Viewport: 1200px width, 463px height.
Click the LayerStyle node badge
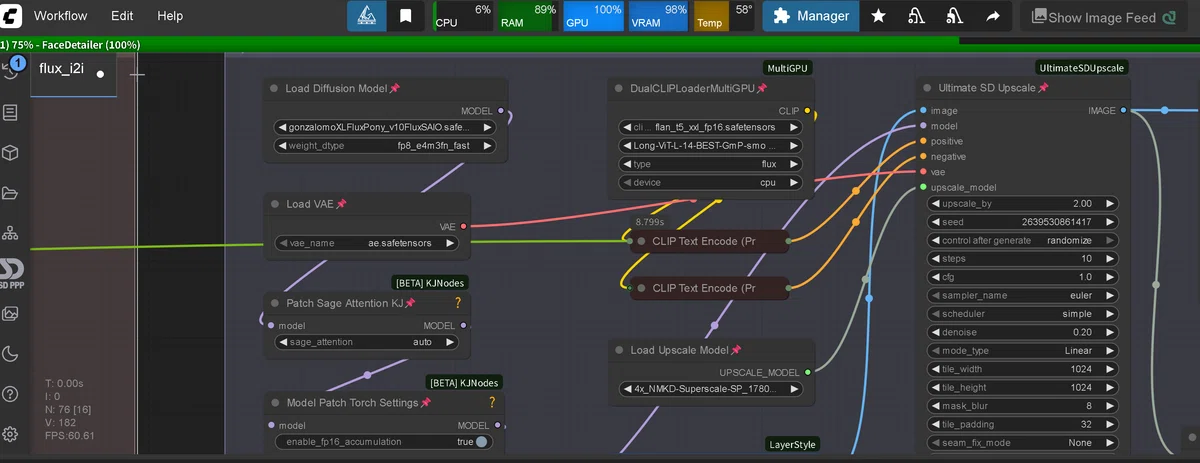792,444
